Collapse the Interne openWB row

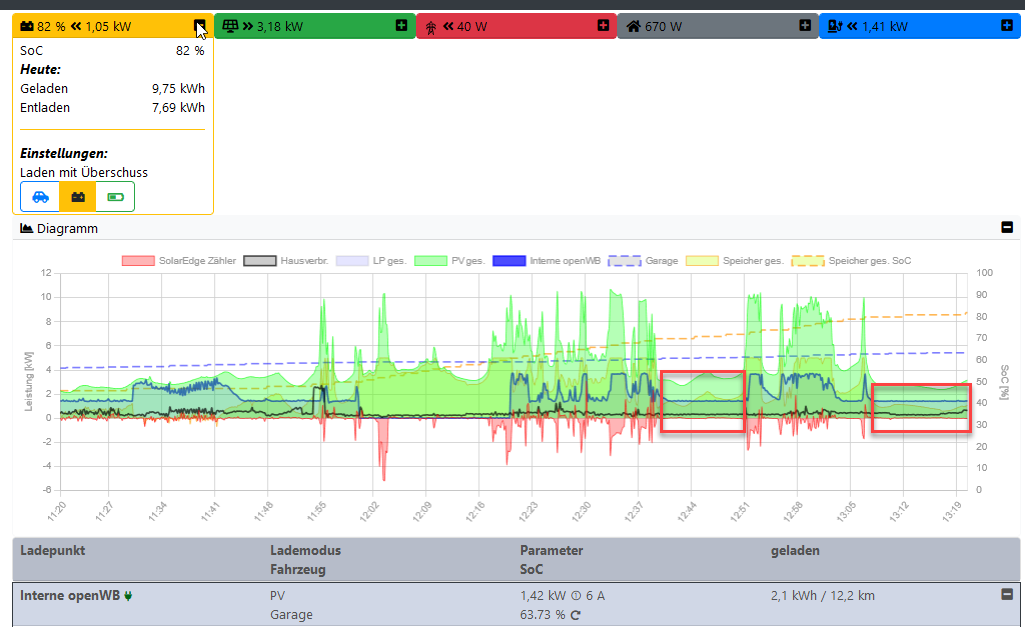1007,595
